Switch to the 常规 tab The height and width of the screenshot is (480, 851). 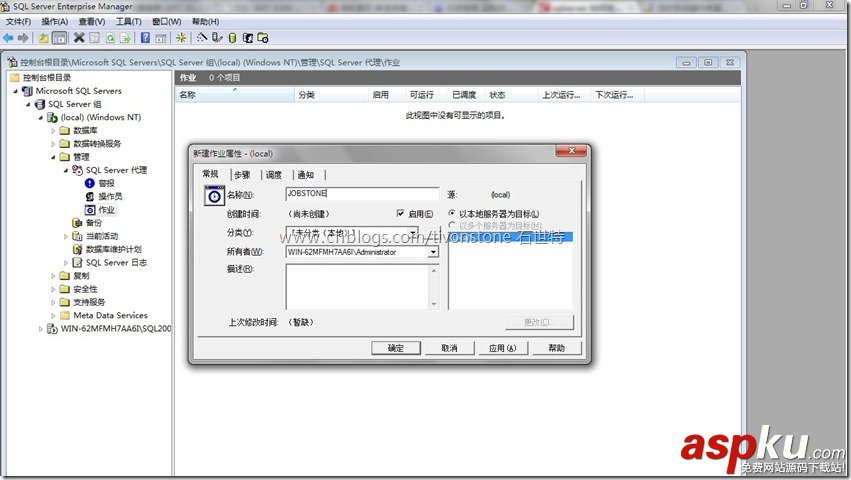(x=211, y=174)
